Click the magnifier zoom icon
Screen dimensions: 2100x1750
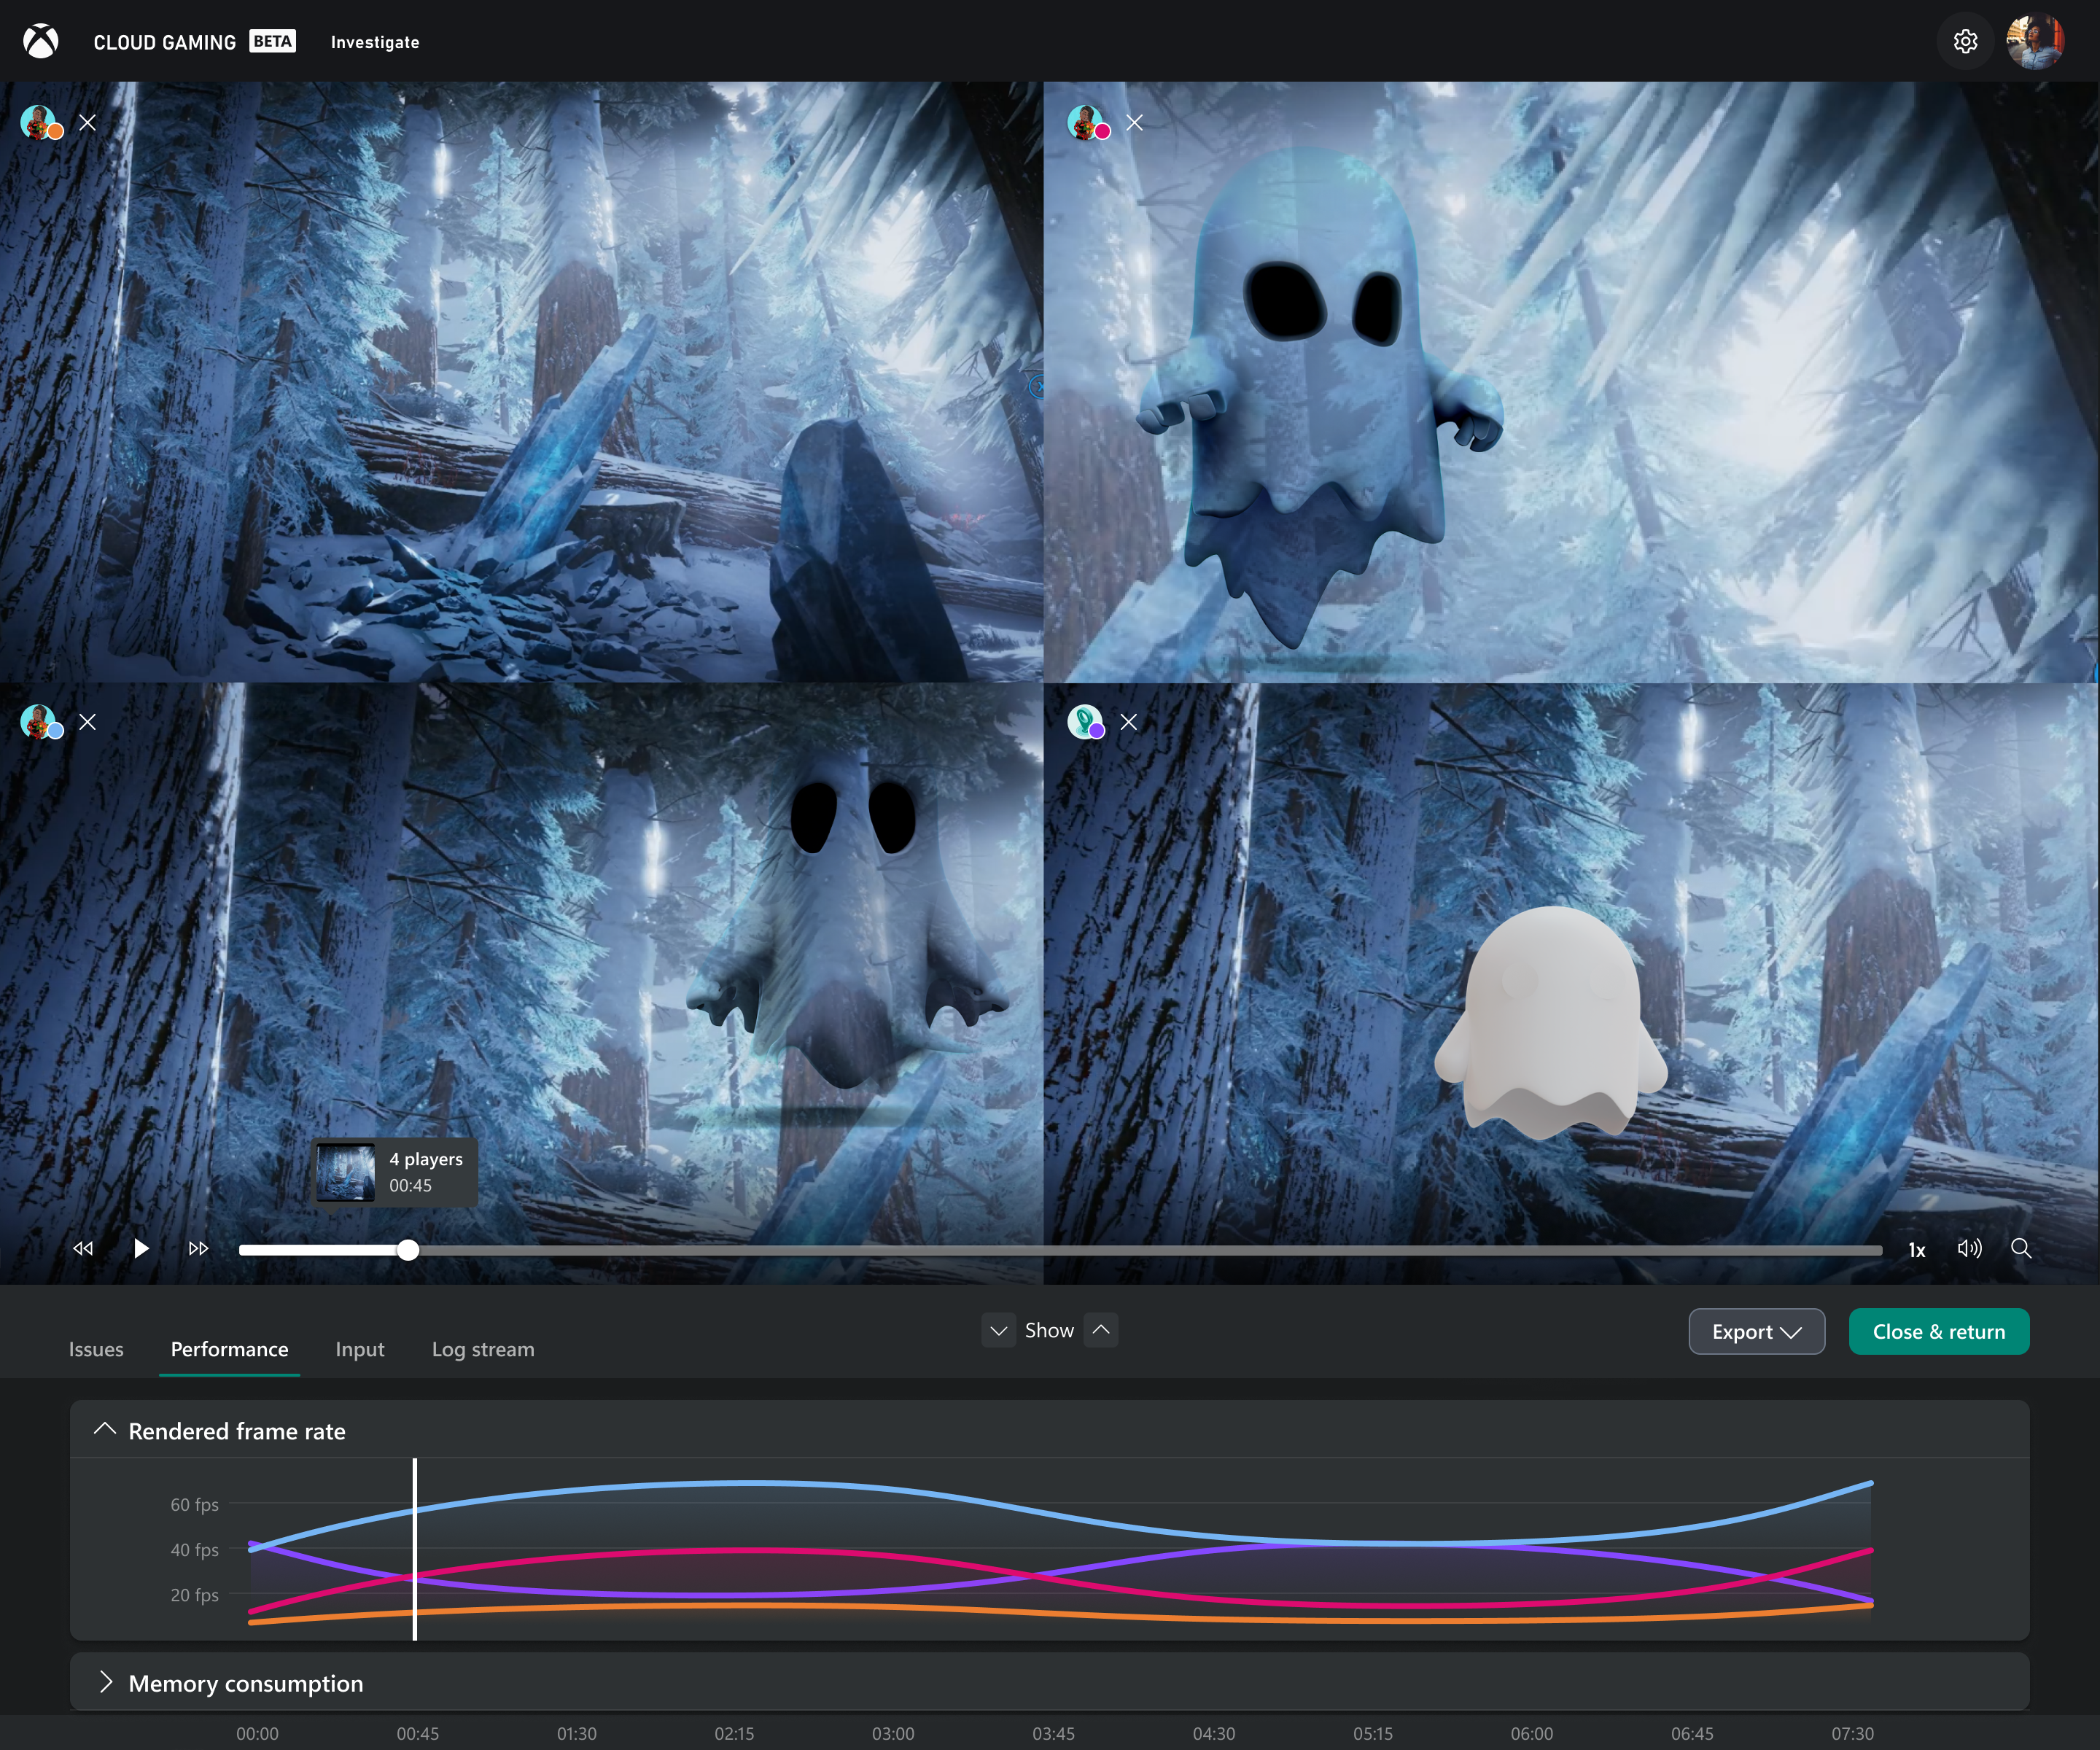point(2021,1248)
